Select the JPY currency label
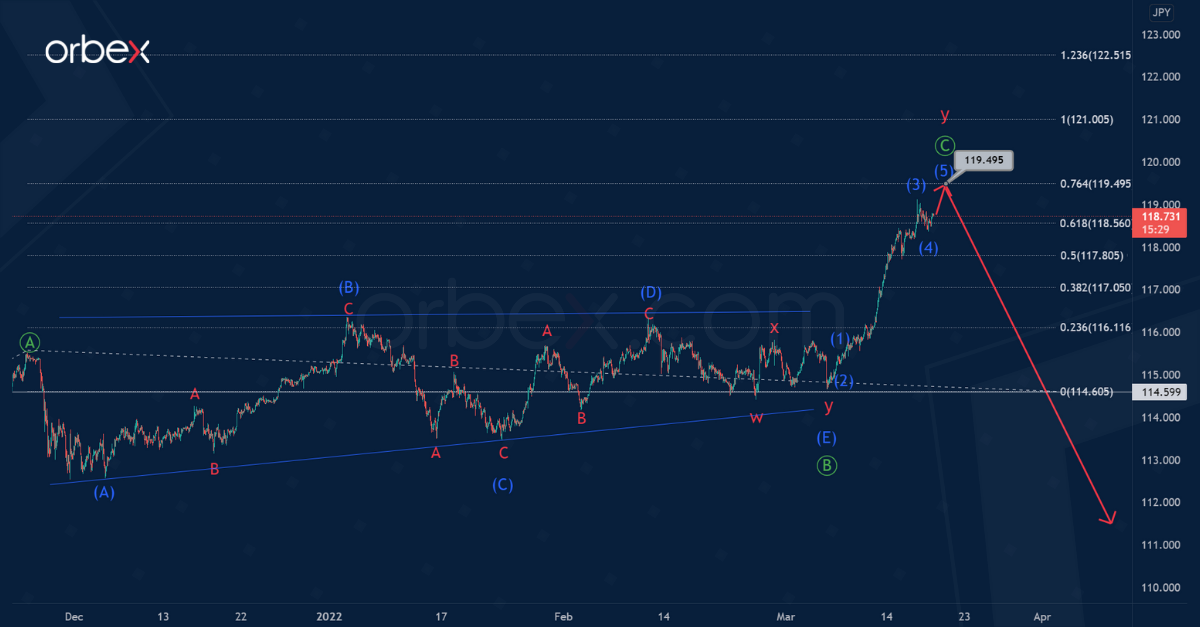1200x627 pixels. click(x=1160, y=12)
